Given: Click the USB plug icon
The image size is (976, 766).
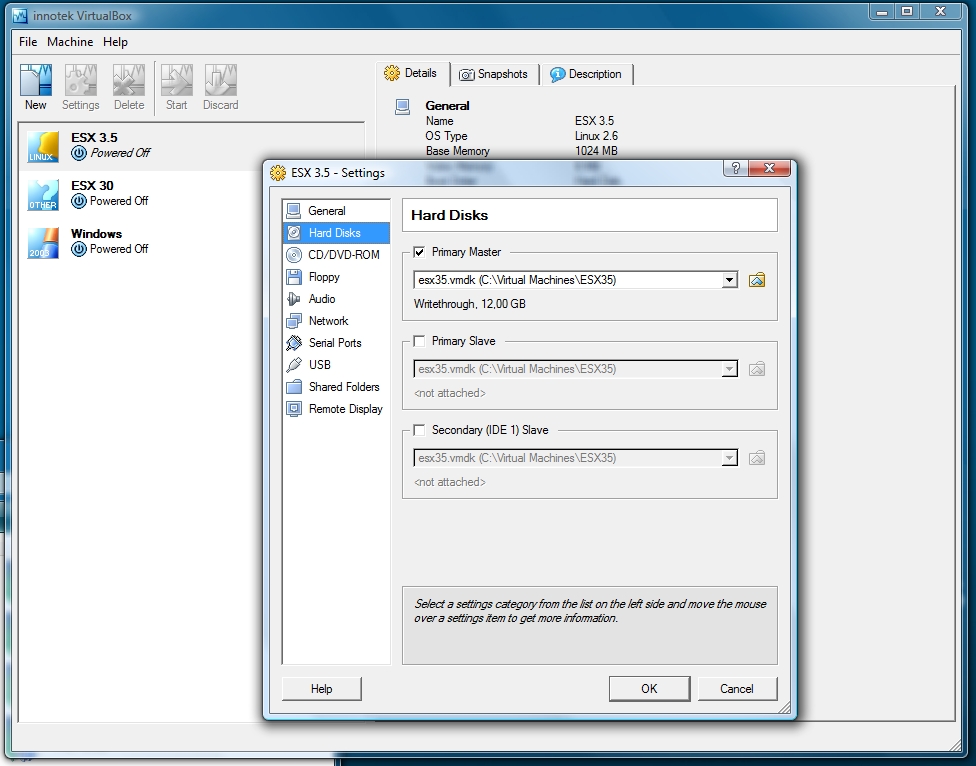Looking at the screenshot, I should tap(294, 365).
